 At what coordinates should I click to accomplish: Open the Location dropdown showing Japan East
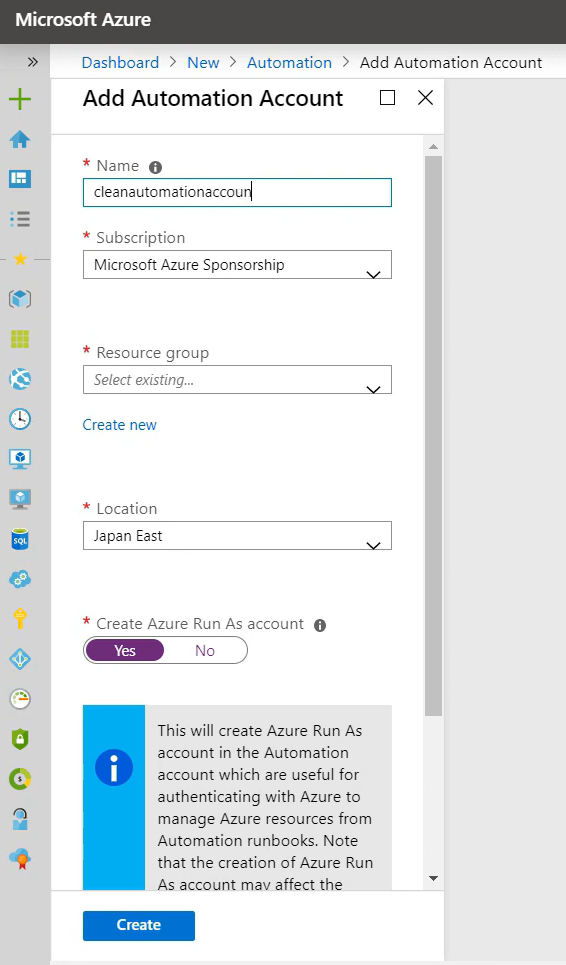[x=237, y=535]
